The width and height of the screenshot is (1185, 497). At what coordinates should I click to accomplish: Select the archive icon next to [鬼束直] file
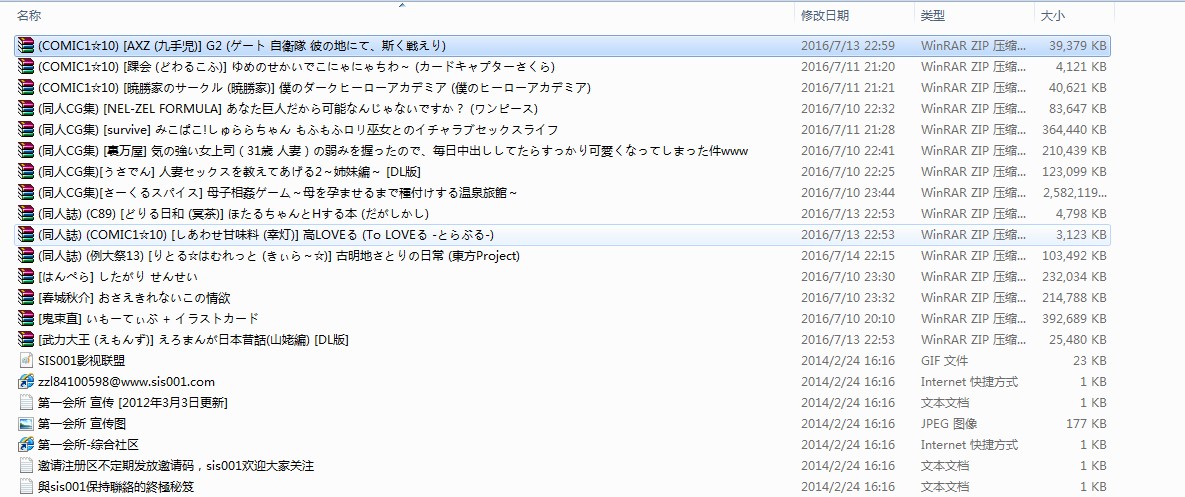(x=26, y=319)
